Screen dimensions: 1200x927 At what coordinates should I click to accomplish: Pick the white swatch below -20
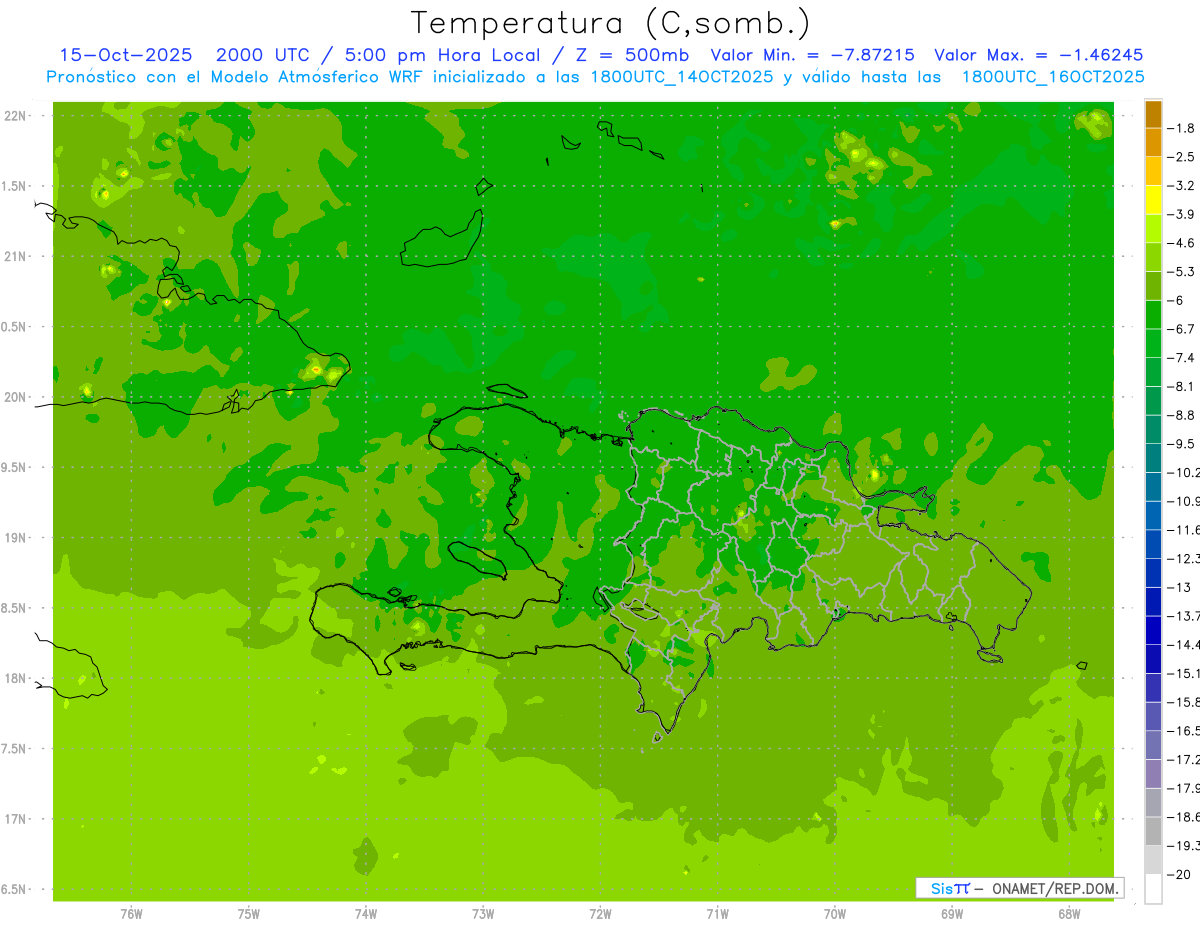[1153, 889]
